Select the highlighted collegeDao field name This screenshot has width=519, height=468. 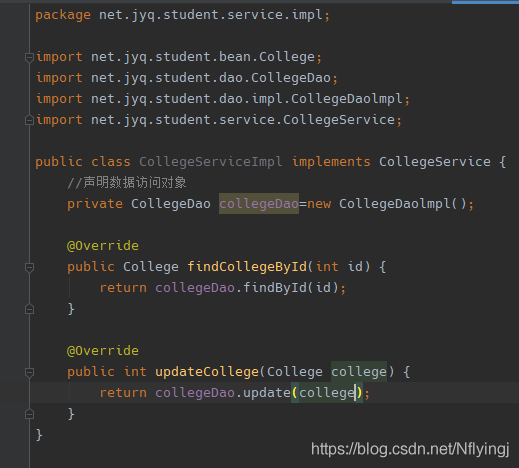point(259,204)
